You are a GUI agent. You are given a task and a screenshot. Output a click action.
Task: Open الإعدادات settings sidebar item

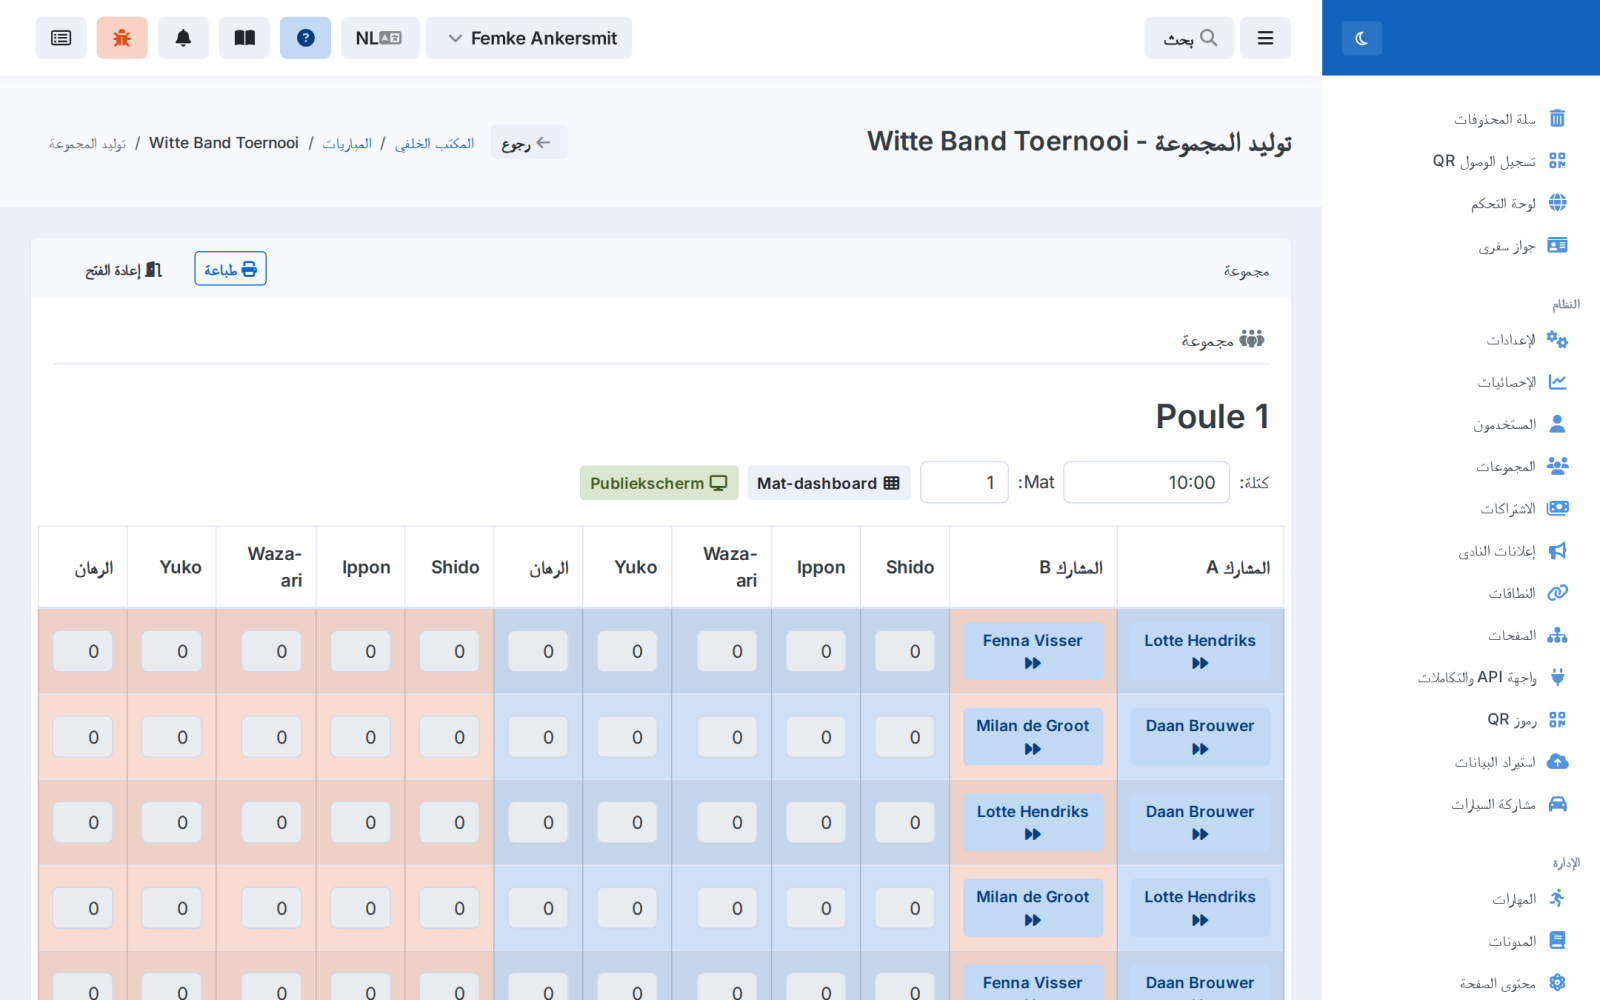point(1526,340)
